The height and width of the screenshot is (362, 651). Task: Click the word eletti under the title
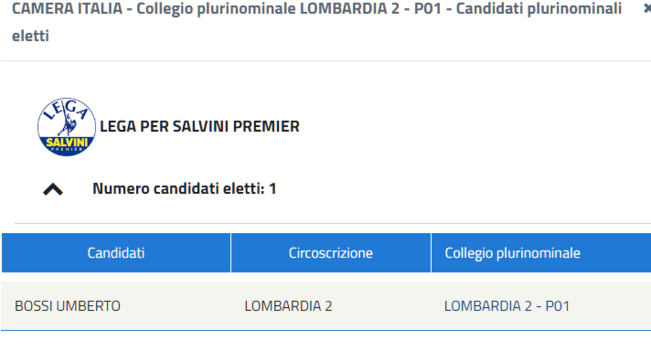(x=31, y=36)
